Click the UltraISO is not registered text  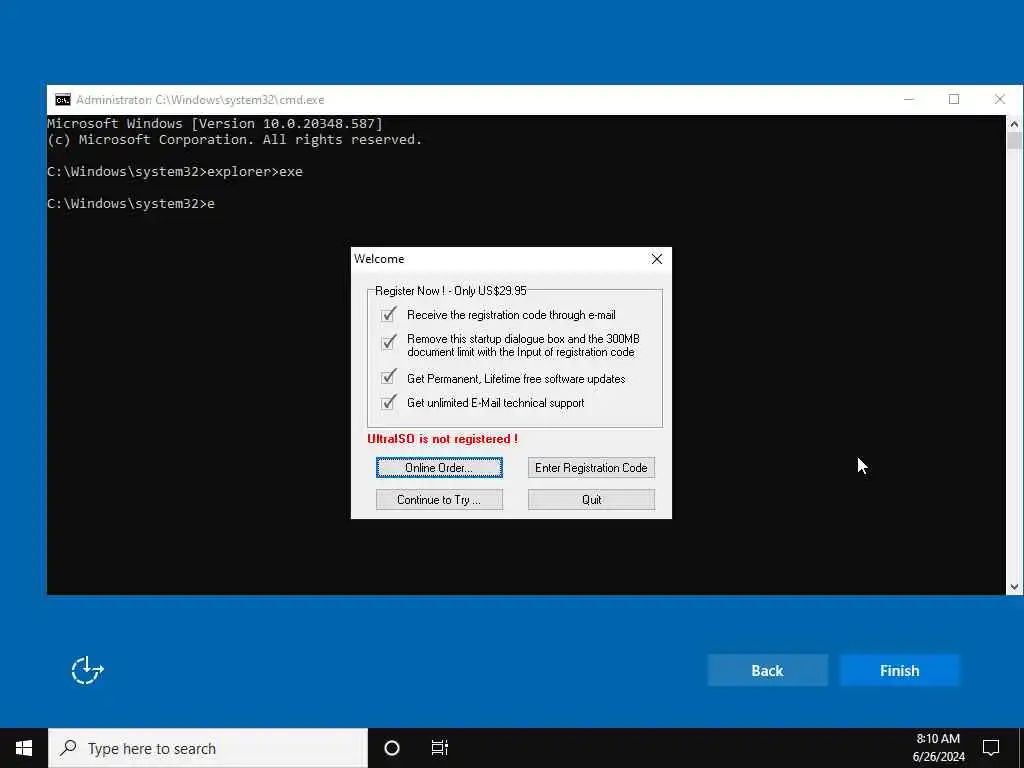pyautogui.click(x=442, y=439)
